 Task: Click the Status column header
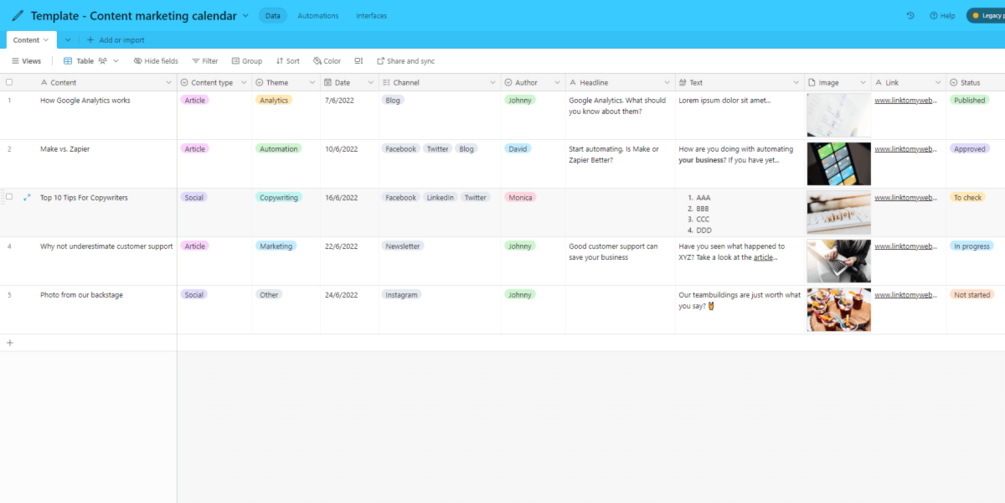click(976, 83)
